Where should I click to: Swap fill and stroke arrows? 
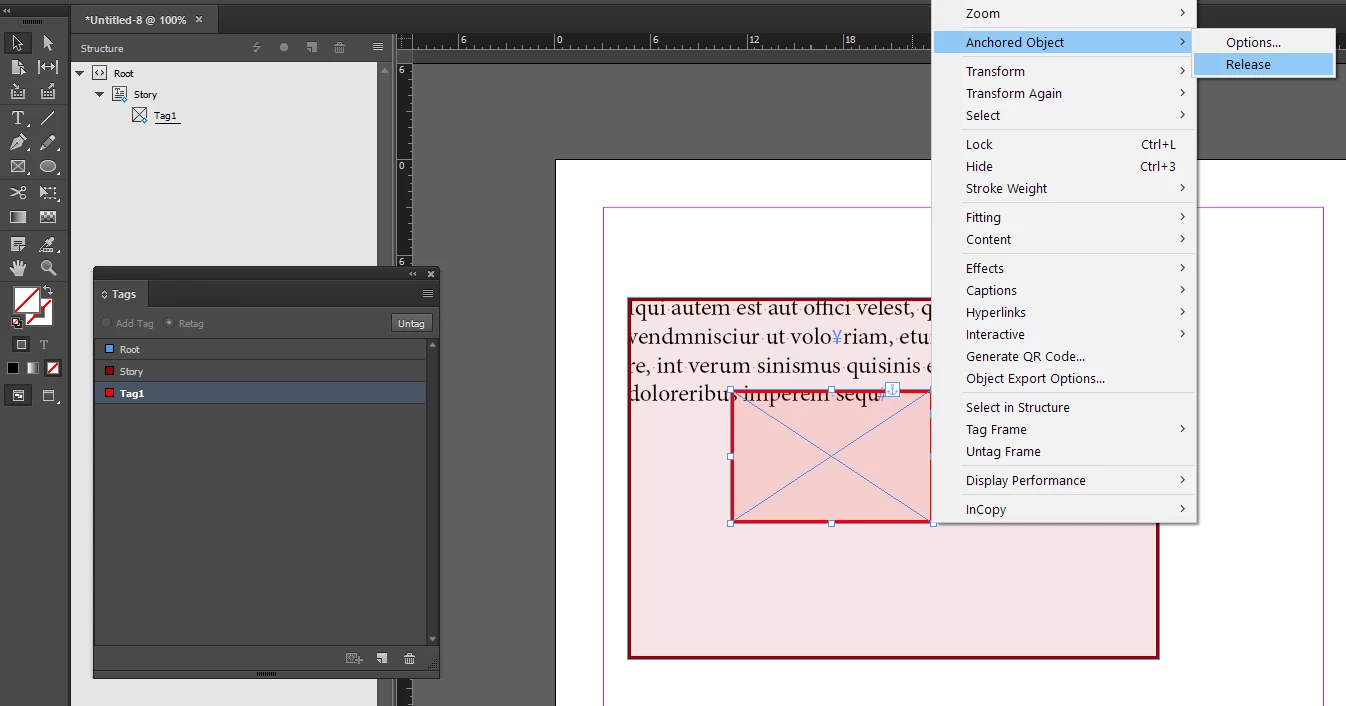[47, 291]
